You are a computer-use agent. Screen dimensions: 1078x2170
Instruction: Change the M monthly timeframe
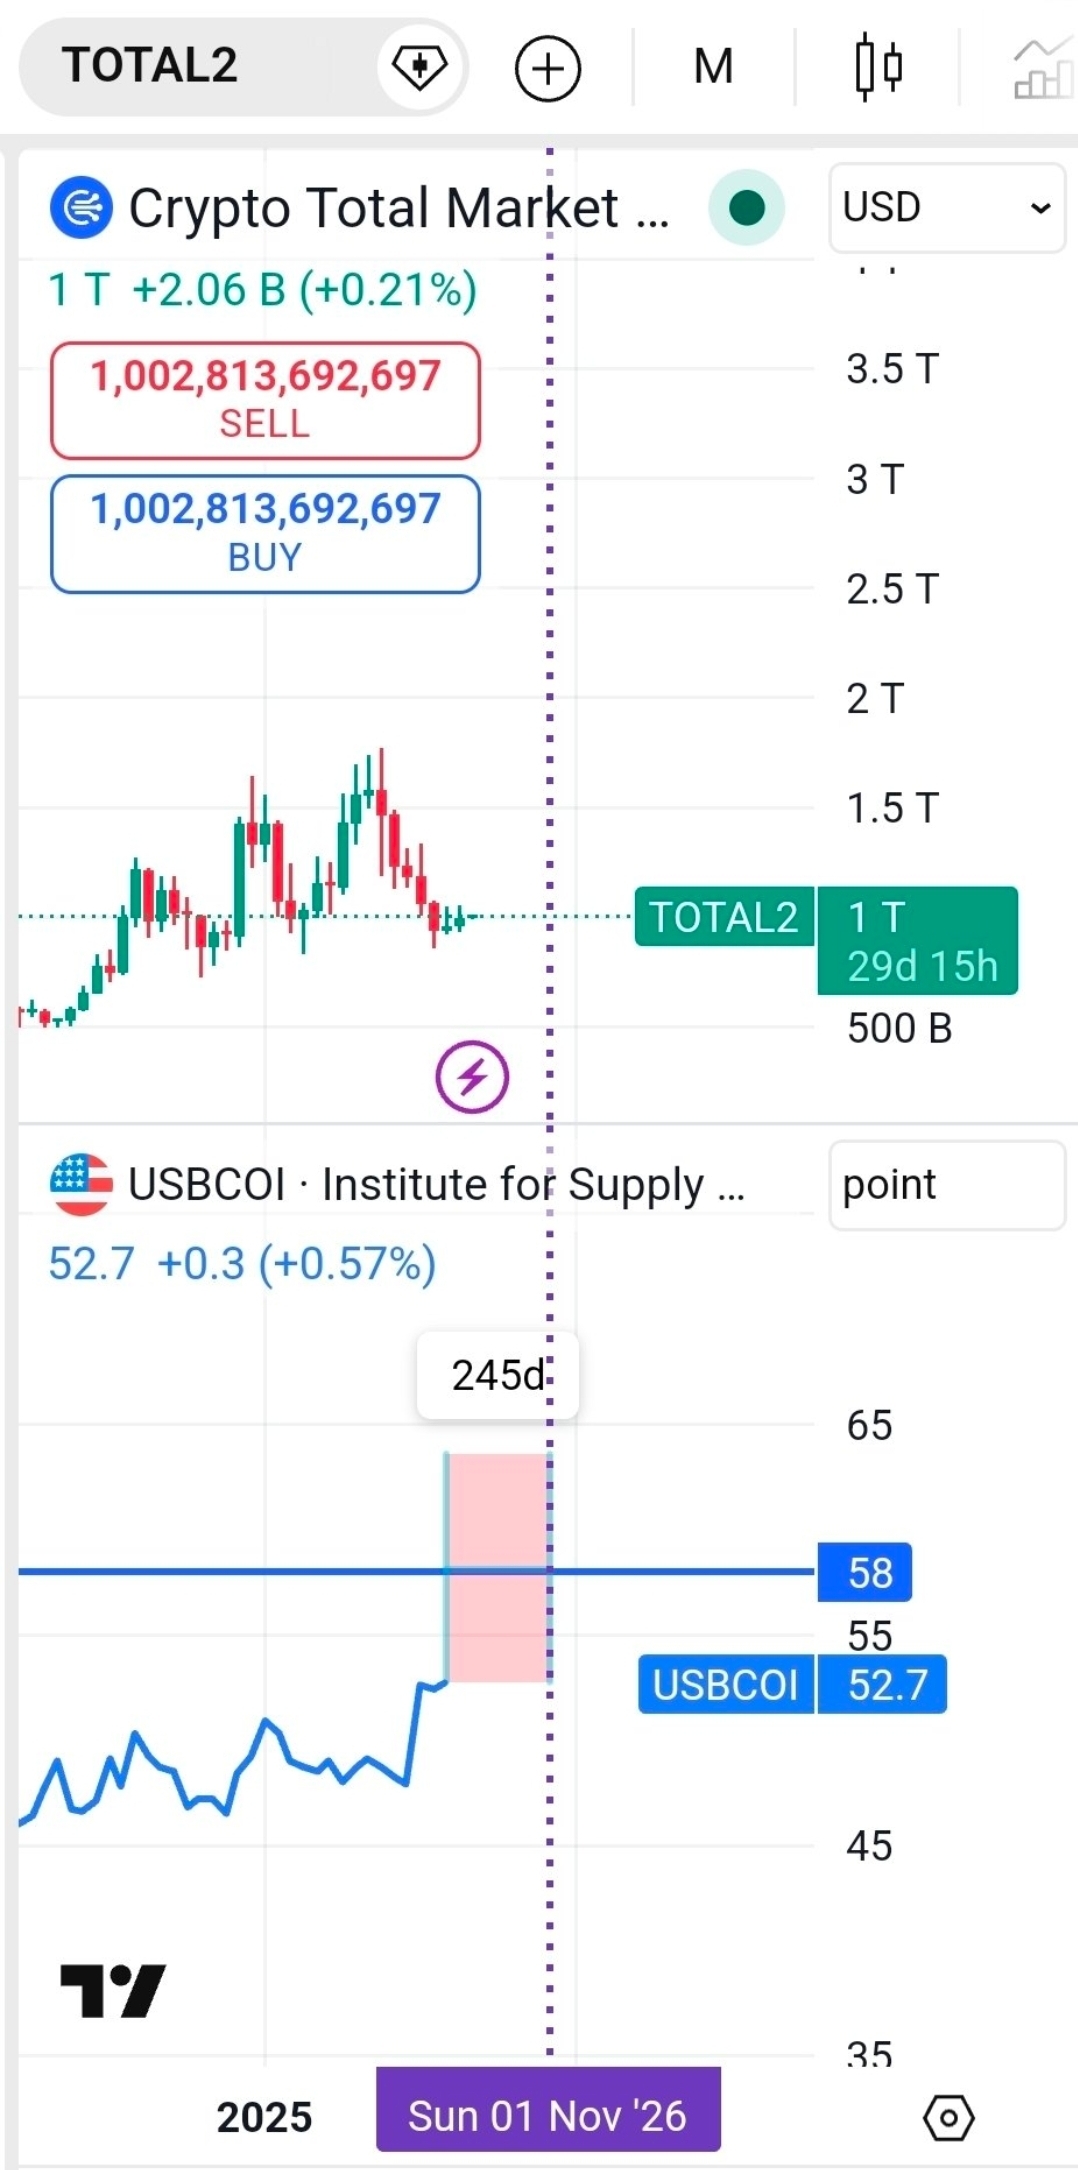[x=713, y=67]
